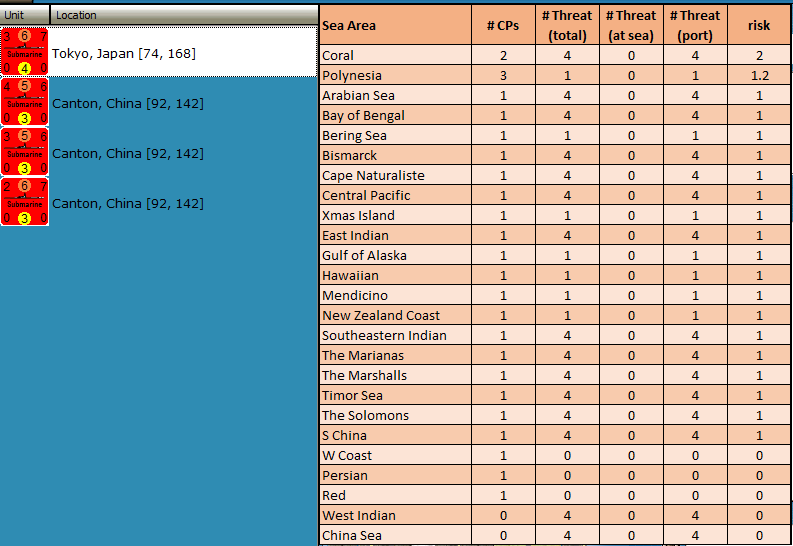The height and width of the screenshot is (546, 793).
Task: Click the Cape Naturaliste cell
Action: 395,175
